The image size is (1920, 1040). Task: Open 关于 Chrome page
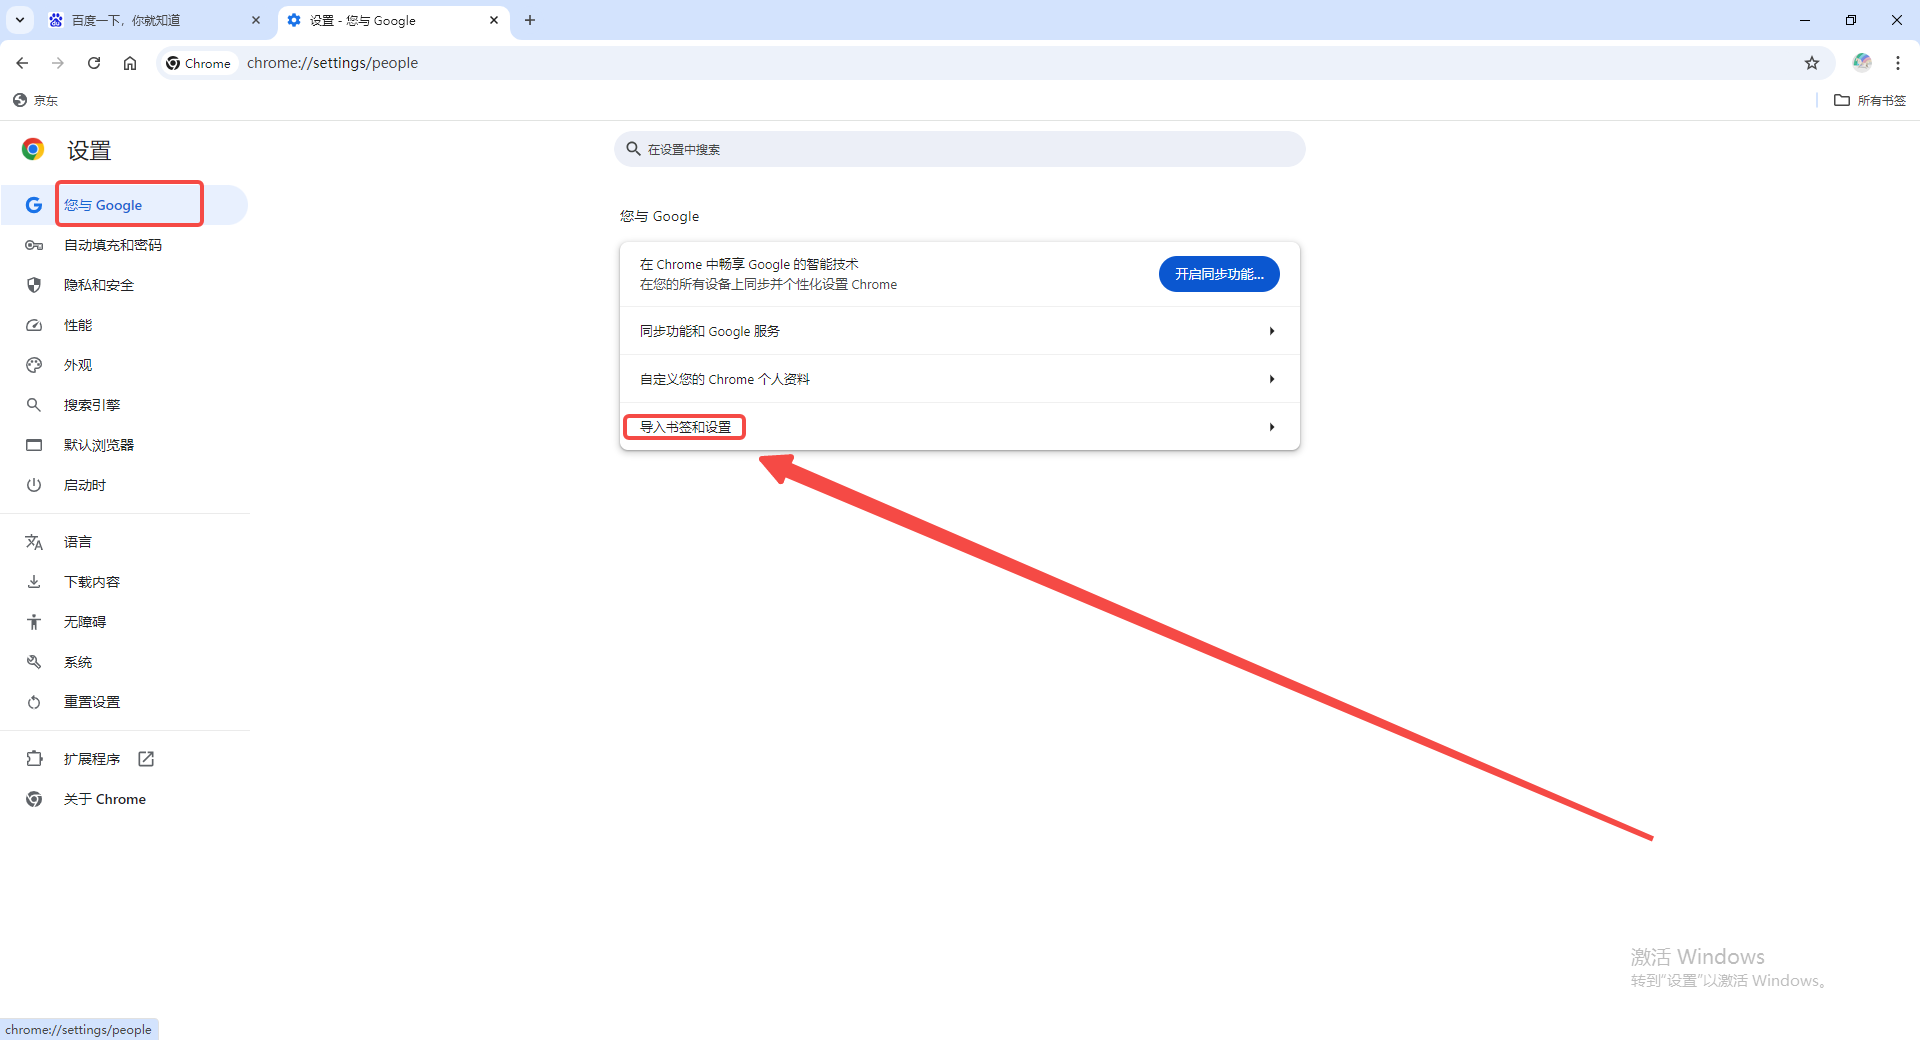tap(125, 799)
